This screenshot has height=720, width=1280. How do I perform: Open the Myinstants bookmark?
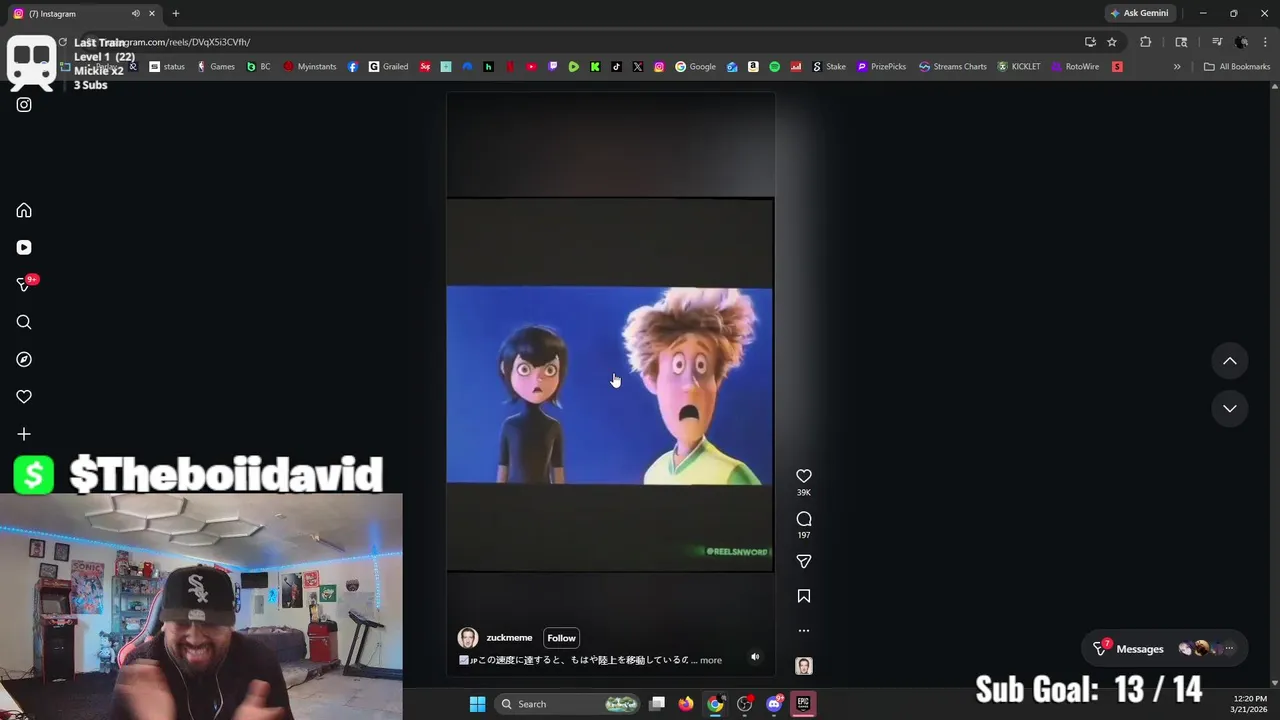point(310,67)
